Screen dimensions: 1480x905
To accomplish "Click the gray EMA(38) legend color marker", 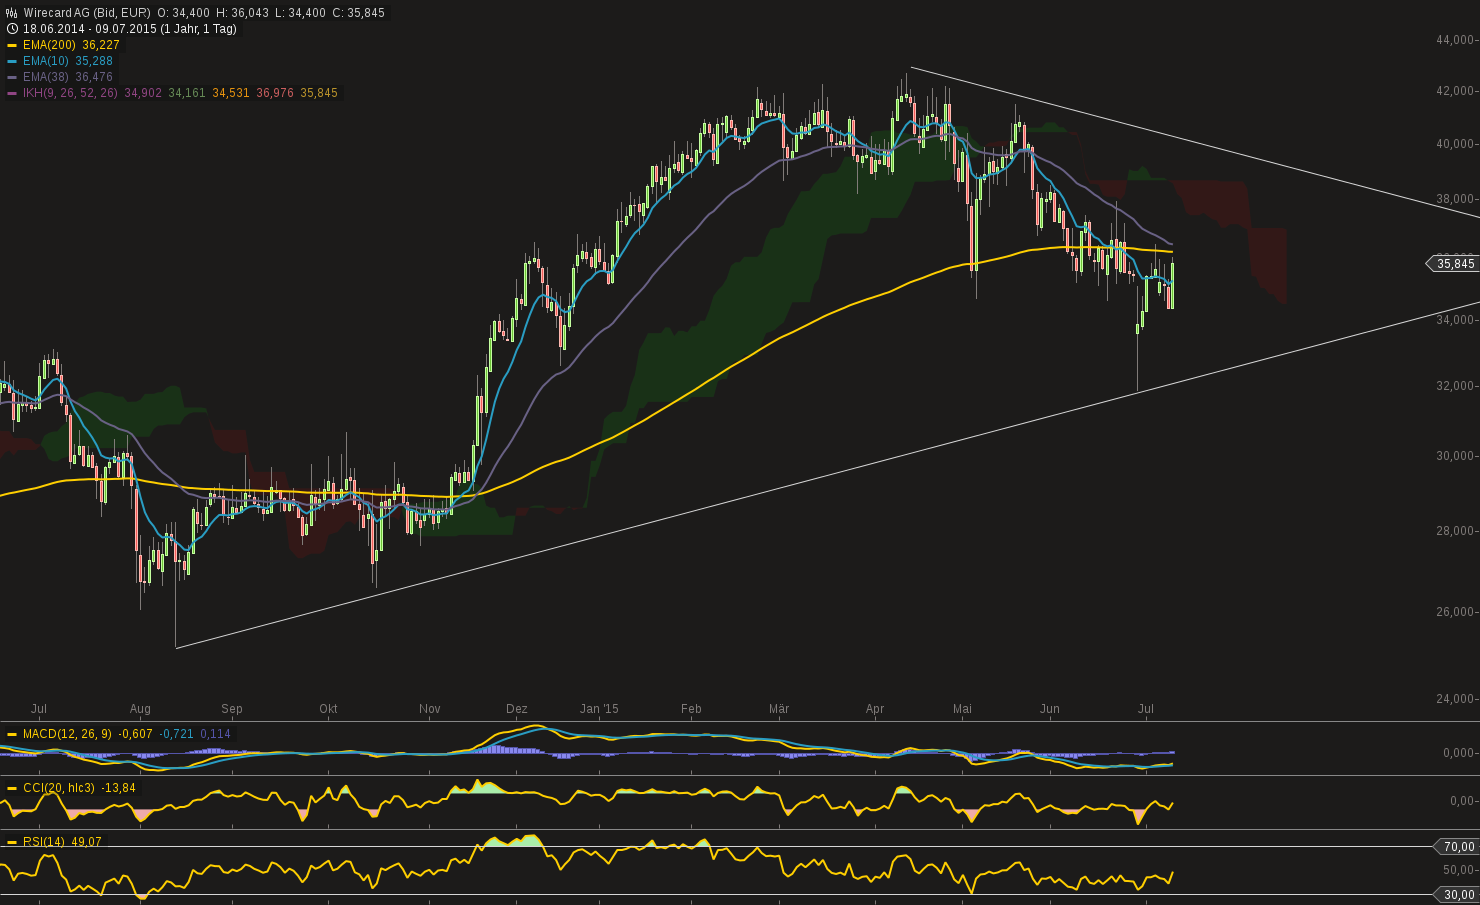I will tap(12, 77).
